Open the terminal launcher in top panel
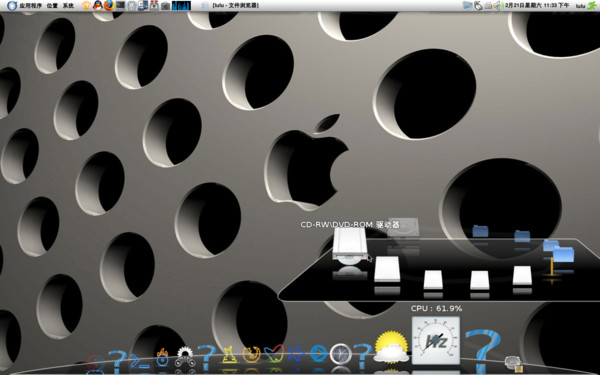The width and height of the screenshot is (600, 375). (121, 5)
